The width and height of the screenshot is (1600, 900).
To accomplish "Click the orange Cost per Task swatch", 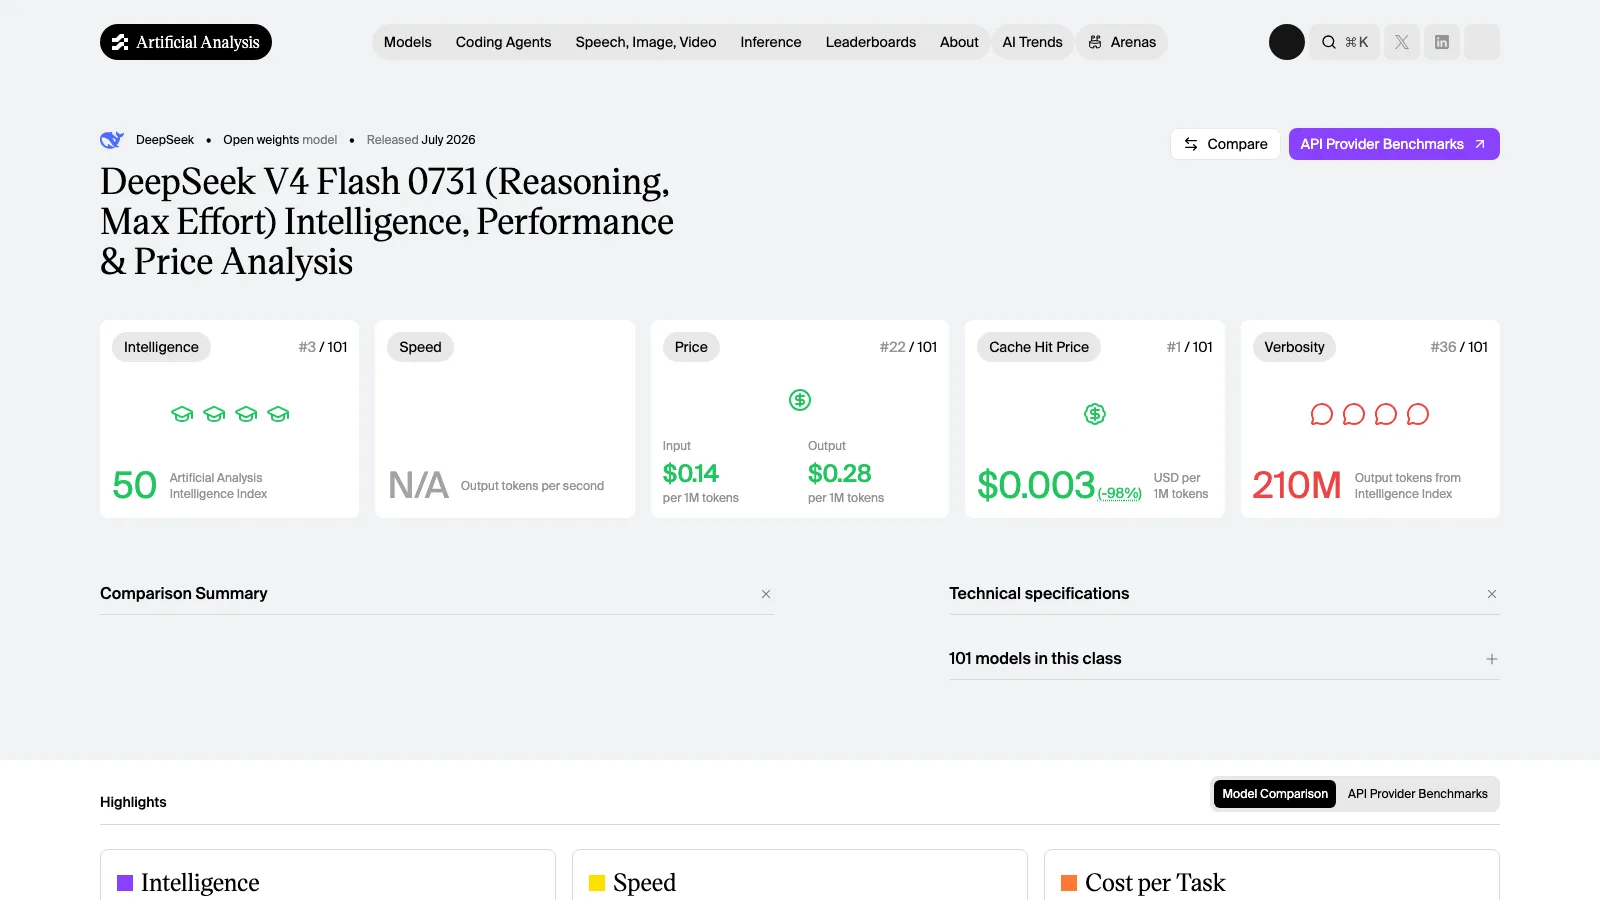I will [1069, 883].
